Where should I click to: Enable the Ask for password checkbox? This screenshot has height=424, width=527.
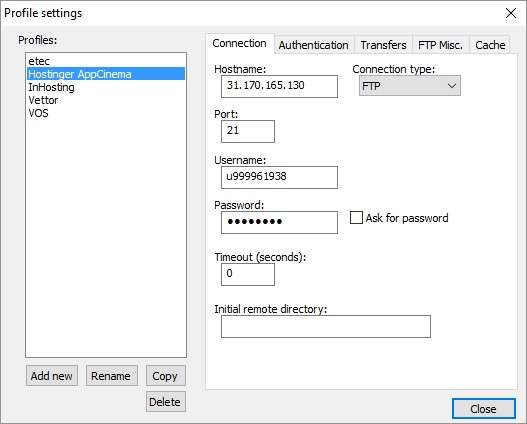click(x=356, y=218)
